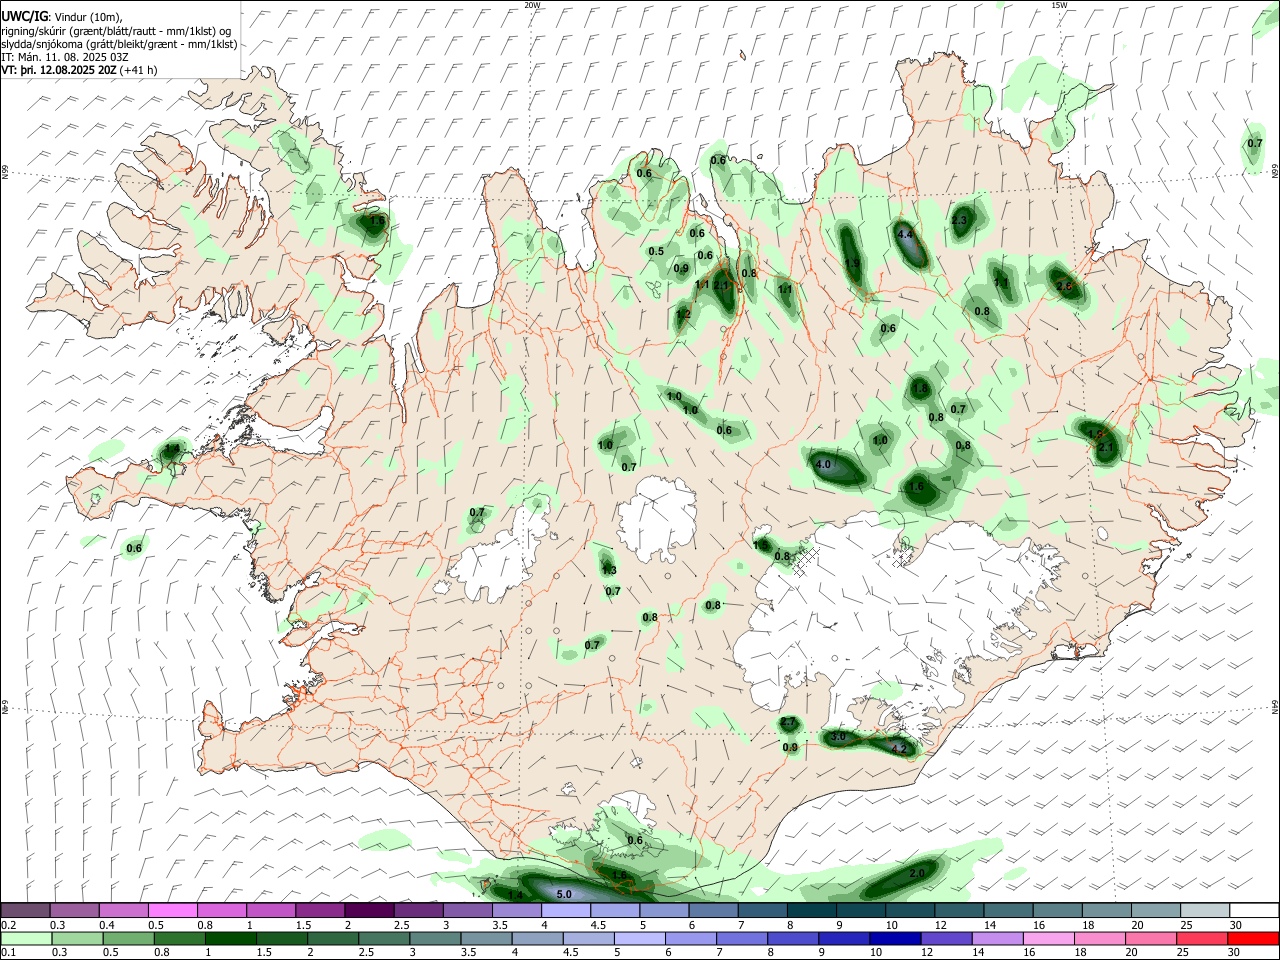Click the 4.0 precipitation value on the map

[824, 465]
